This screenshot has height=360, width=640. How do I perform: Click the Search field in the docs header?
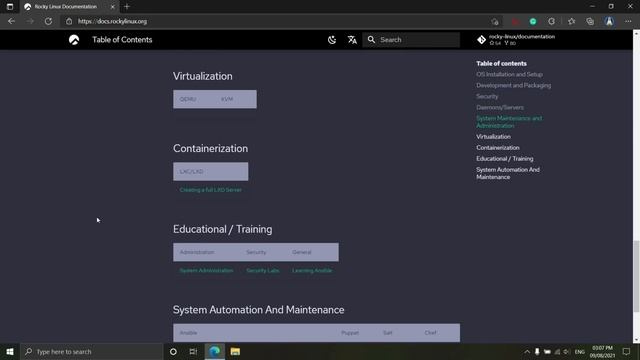411,40
